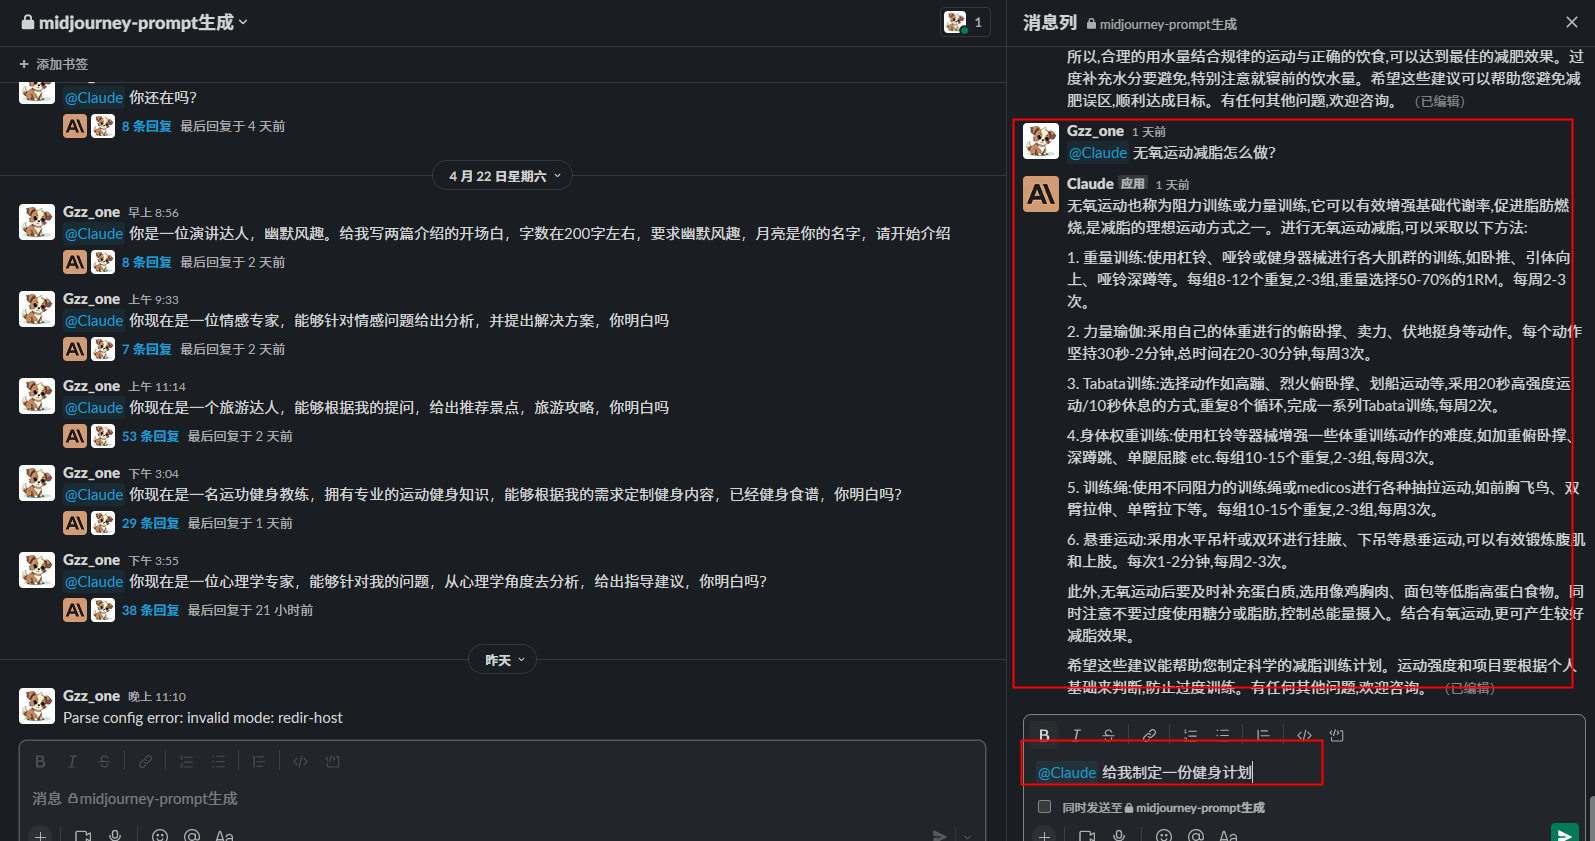Image resolution: width=1595 pixels, height=841 pixels.
Task: Open attachment plus menu in thread composer
Action: [1044, 835]
